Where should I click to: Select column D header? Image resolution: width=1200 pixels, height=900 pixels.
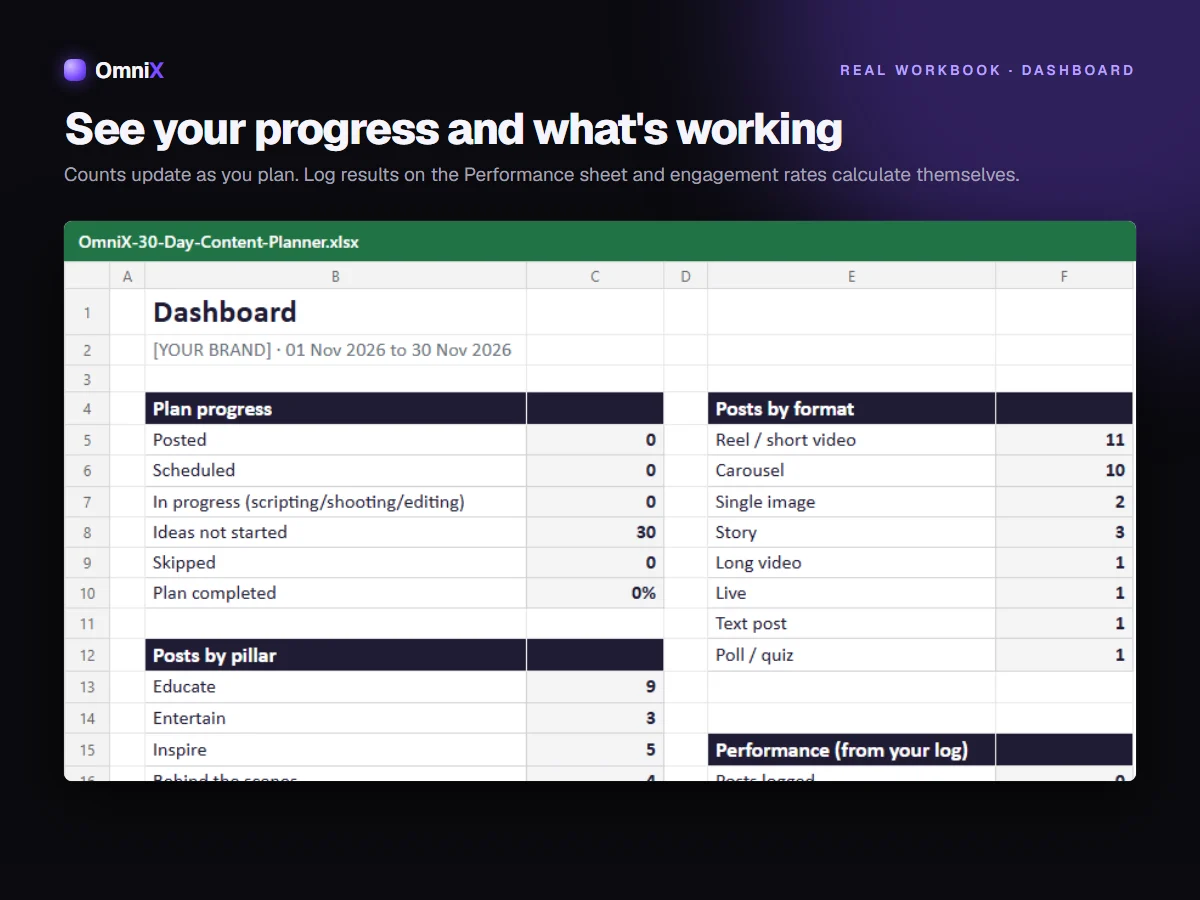tap(685, 276)
